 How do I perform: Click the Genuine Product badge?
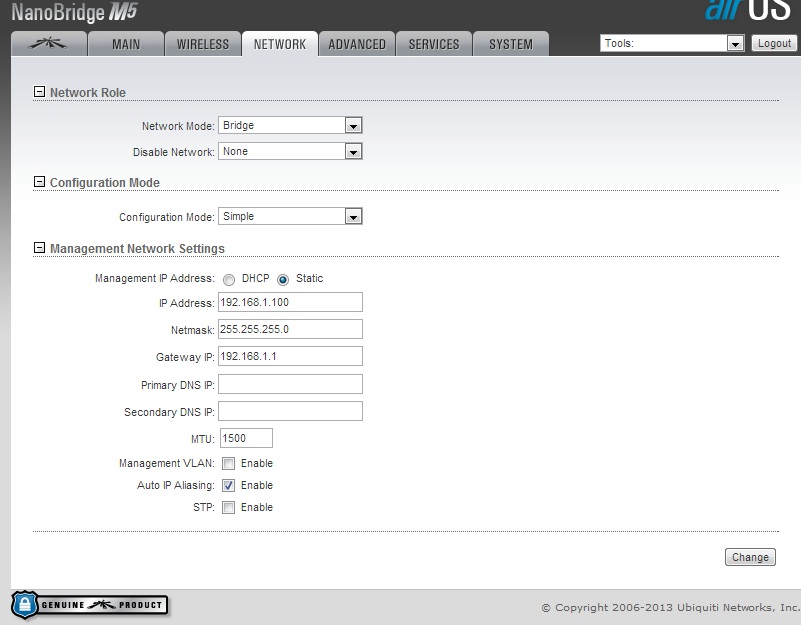[x=90, y=605]
